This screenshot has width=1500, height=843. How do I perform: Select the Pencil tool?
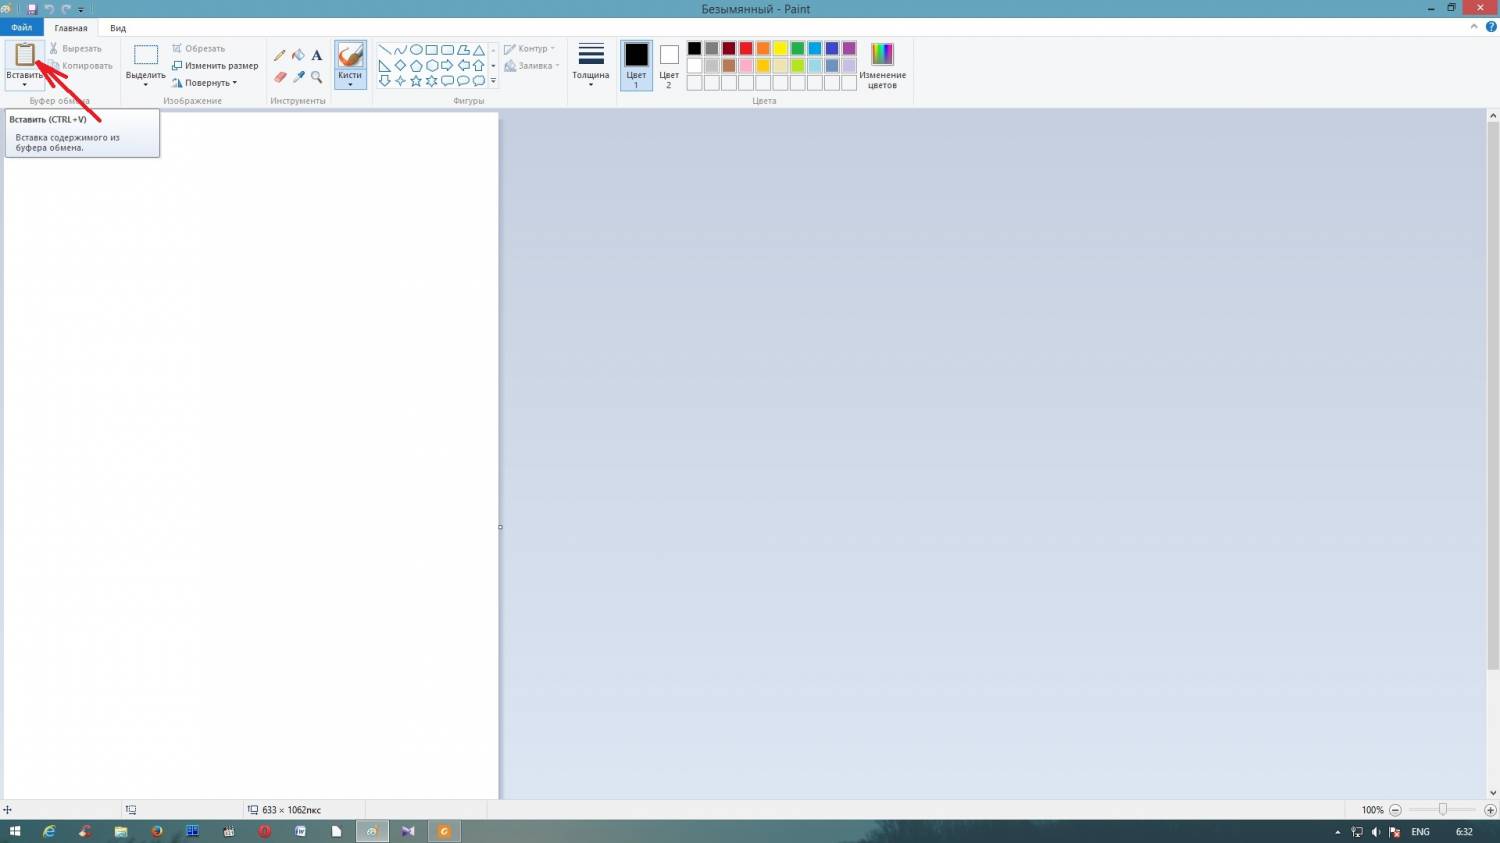click(x=280, y=56)
